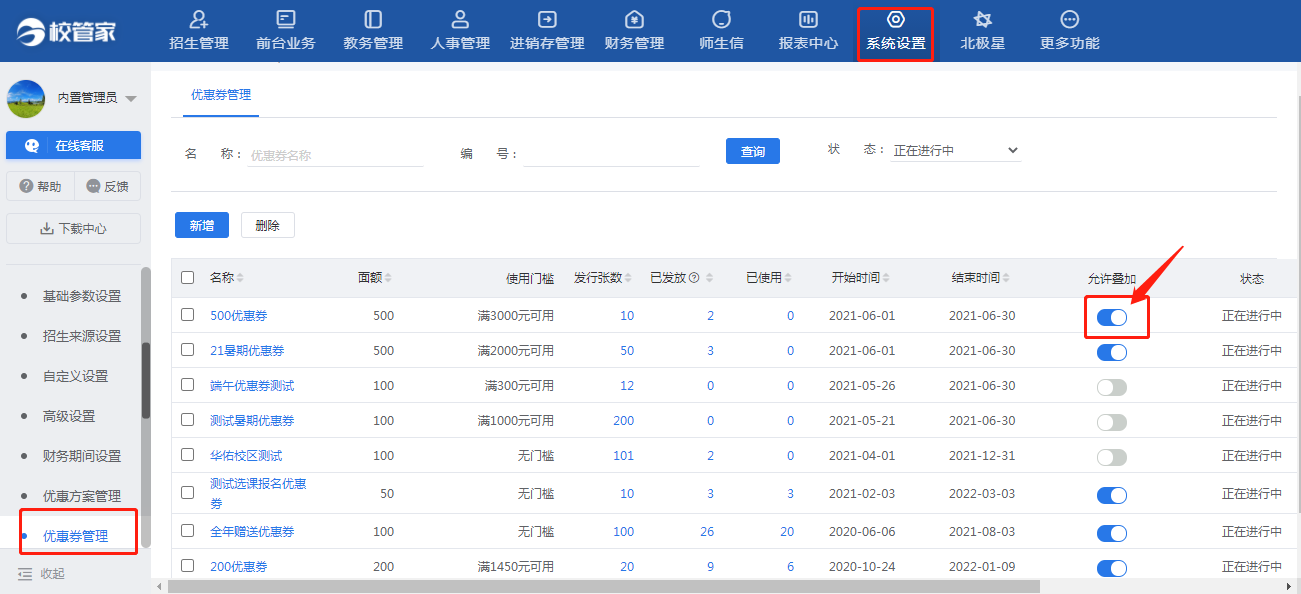1301x594 pixels.
Task: Open 招生来源设置 in the sidebar
Action: click(82, 336)
